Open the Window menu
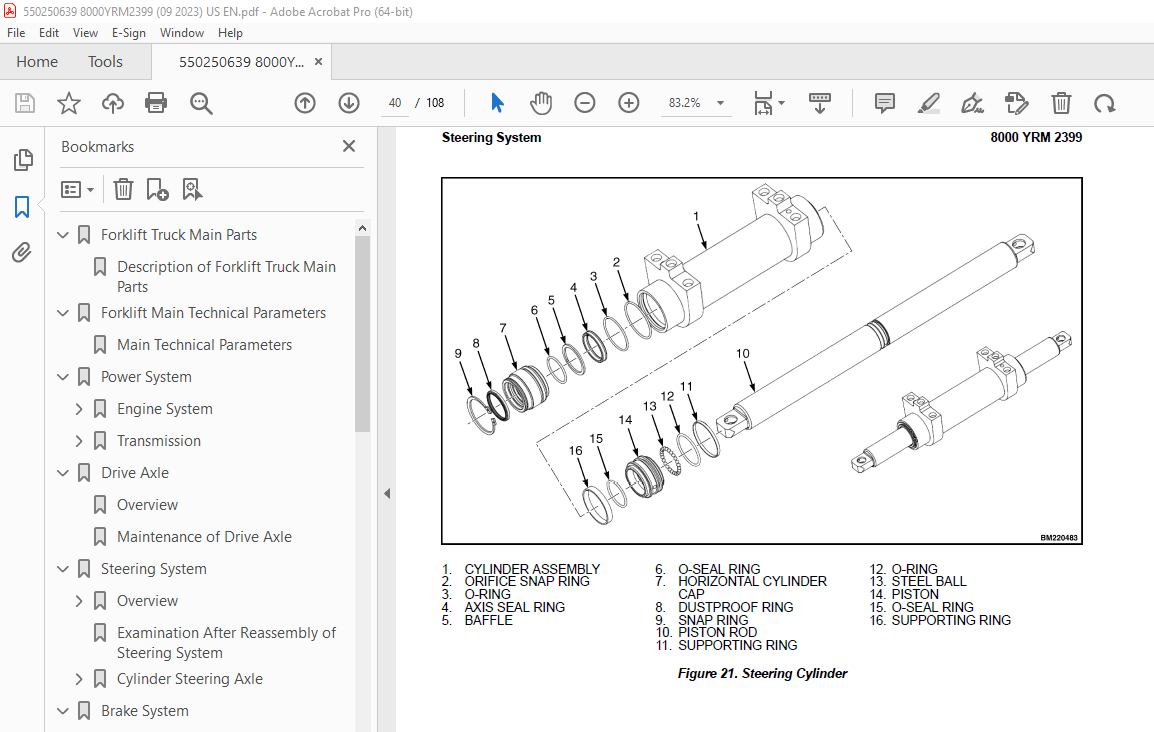1154x732 pixels. click(182, 33)
